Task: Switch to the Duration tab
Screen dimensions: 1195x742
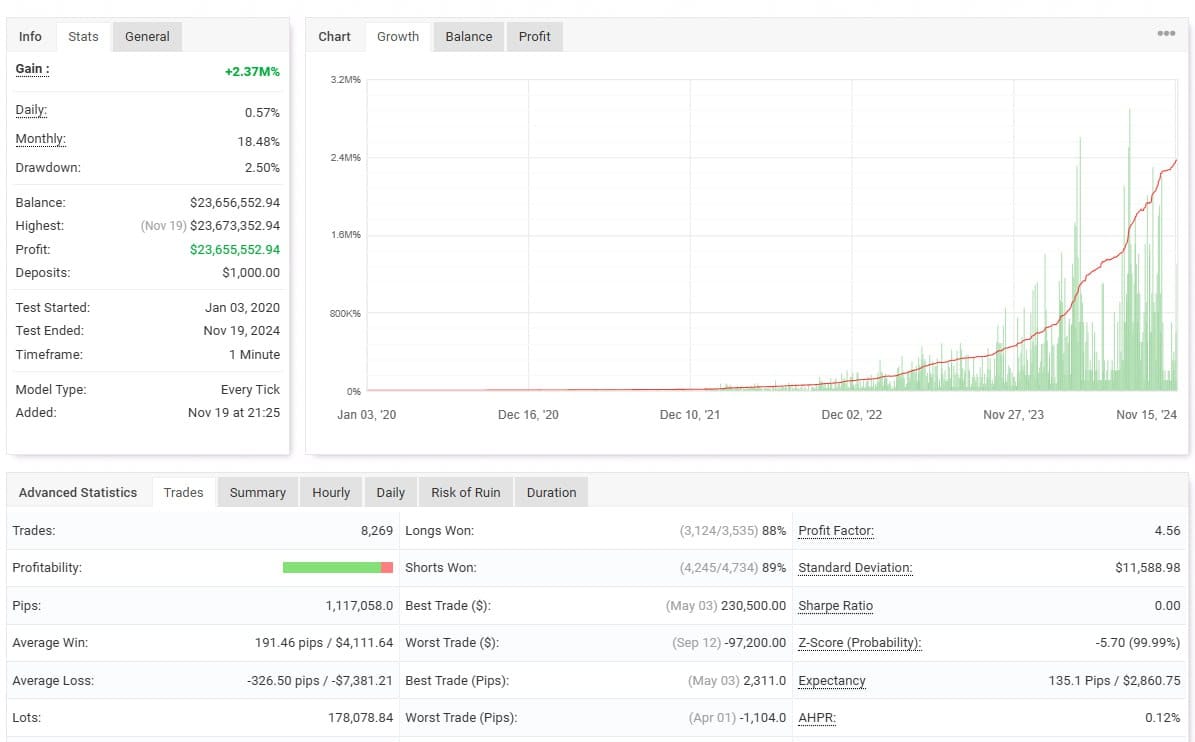Action: point(551,492)
